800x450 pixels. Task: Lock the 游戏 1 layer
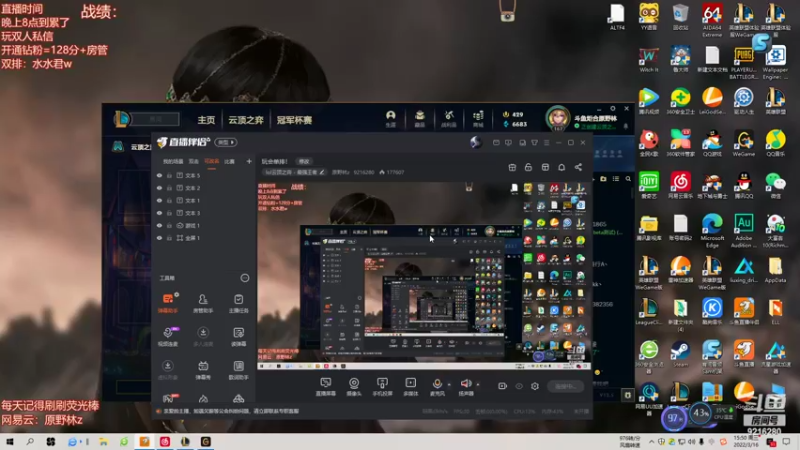click(169, 226)
